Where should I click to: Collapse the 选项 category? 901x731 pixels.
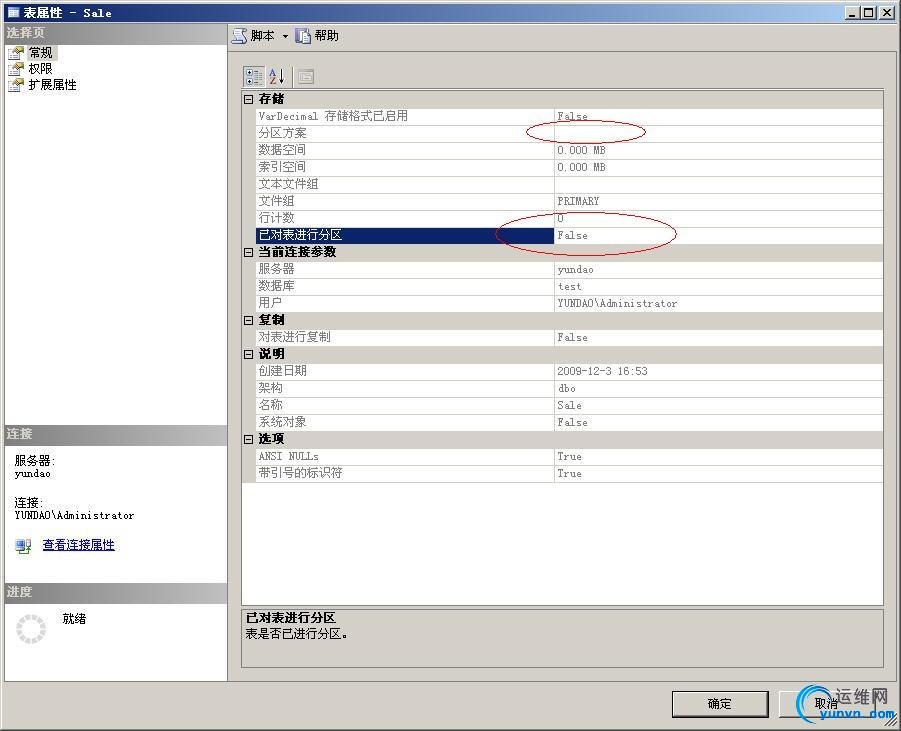pyautogui.click(x=248, y=439)
